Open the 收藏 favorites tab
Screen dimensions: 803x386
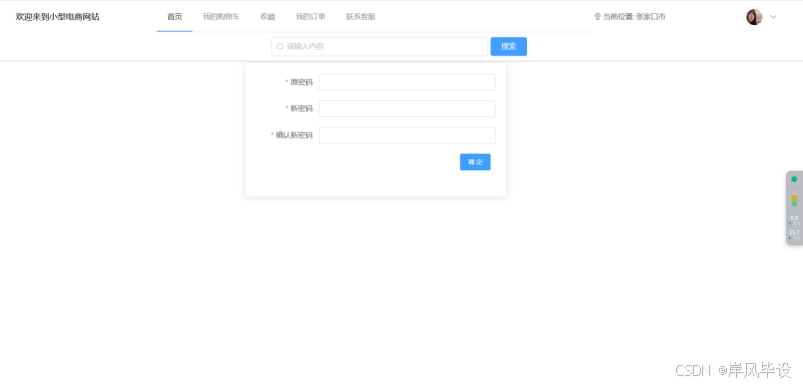coord(267,17)
